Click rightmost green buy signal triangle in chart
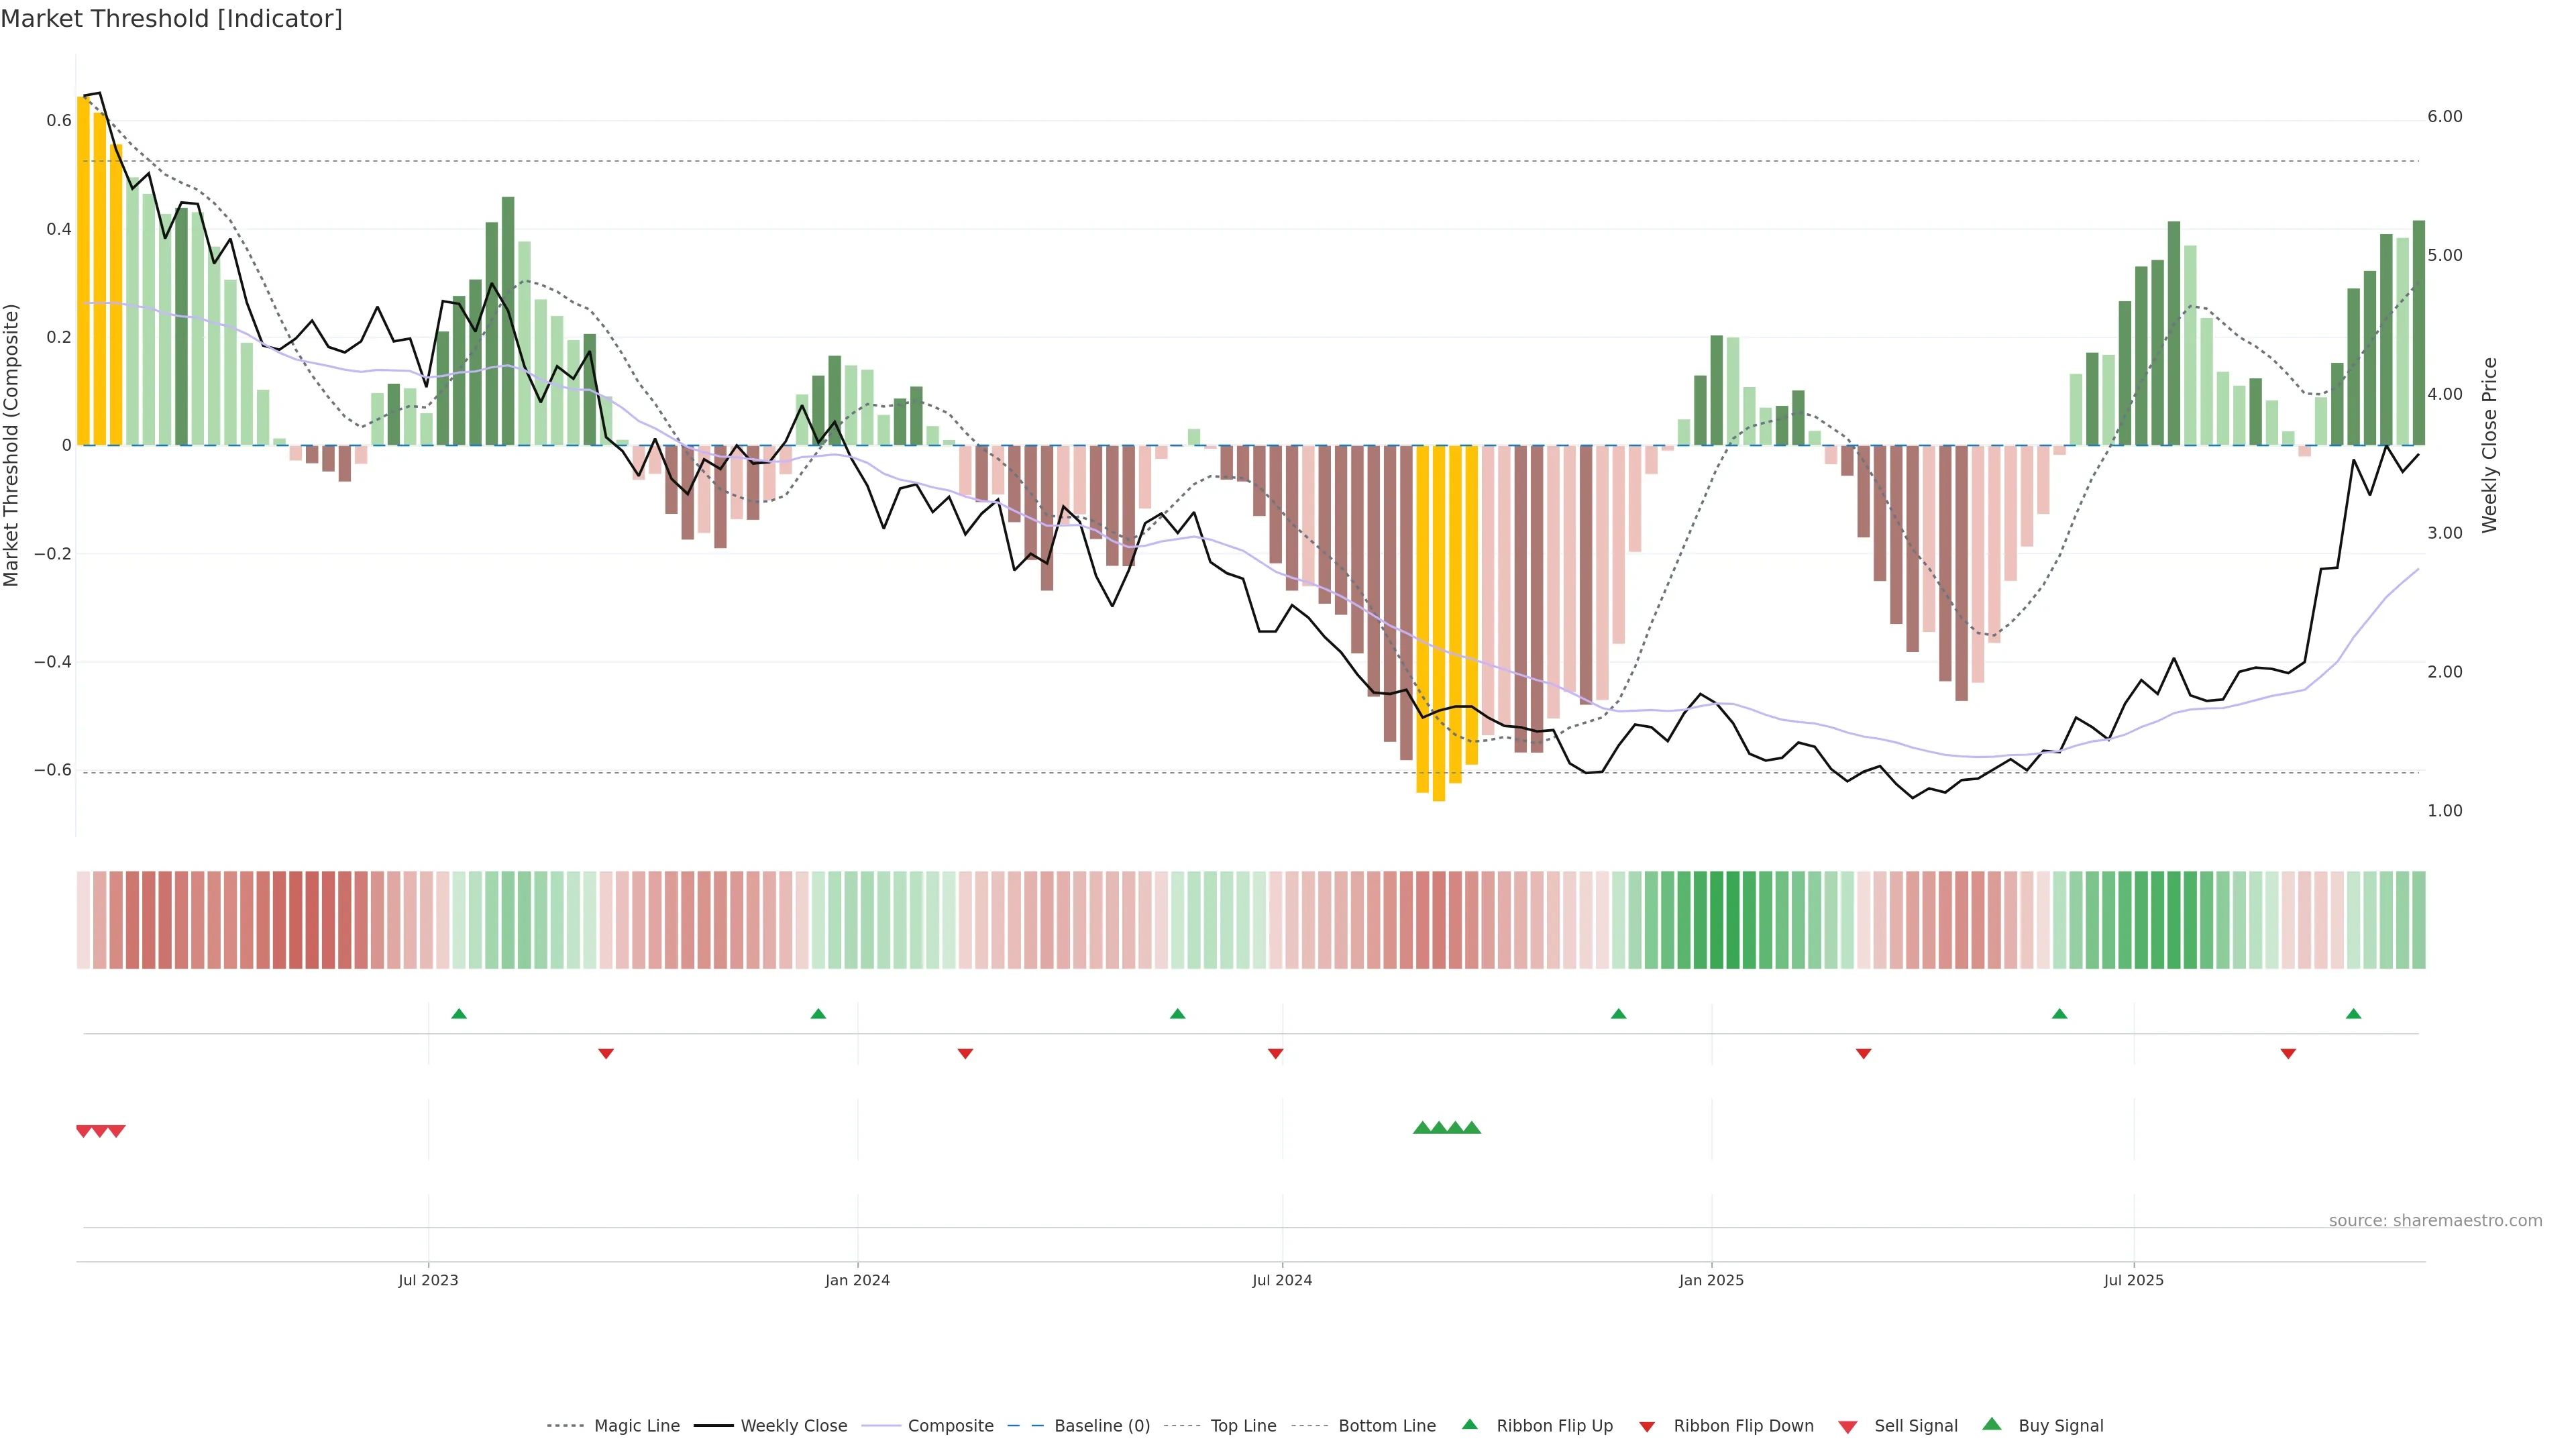 1472,1128
